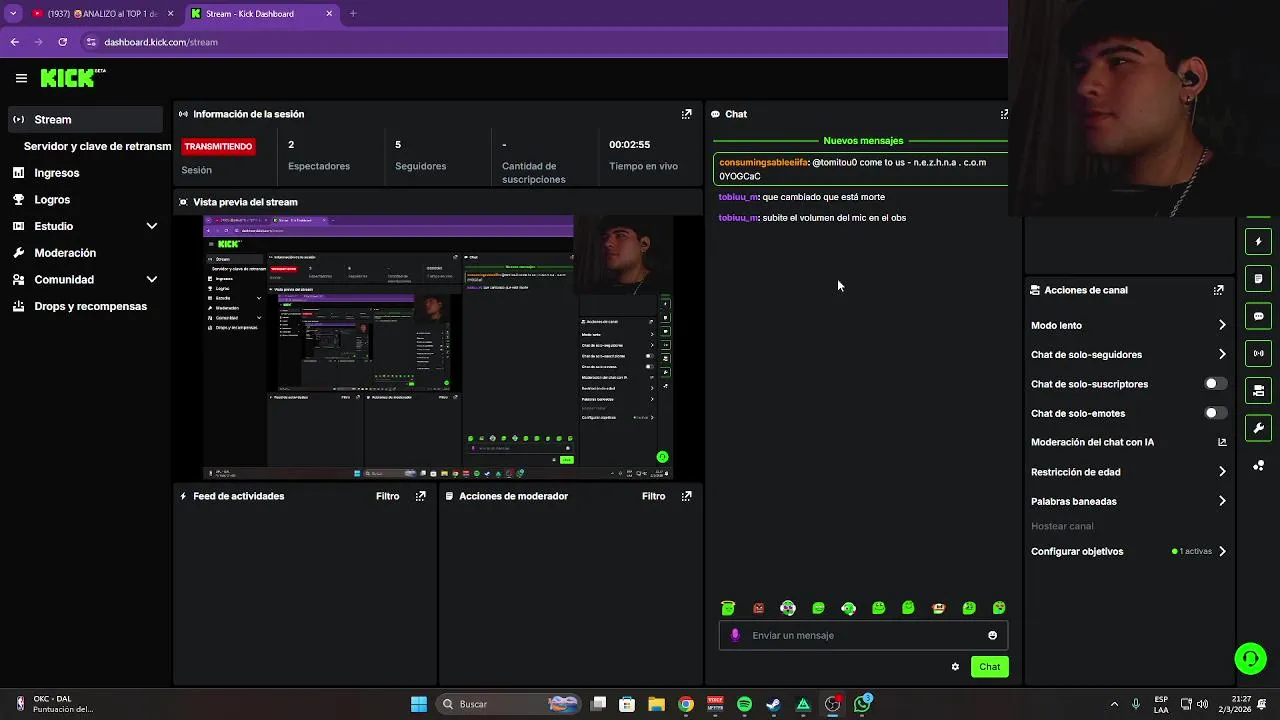
Task: Switch to the ANALIZO al TOP 1 browser tab
Action: pyautogui.click(x=102, y=14)
